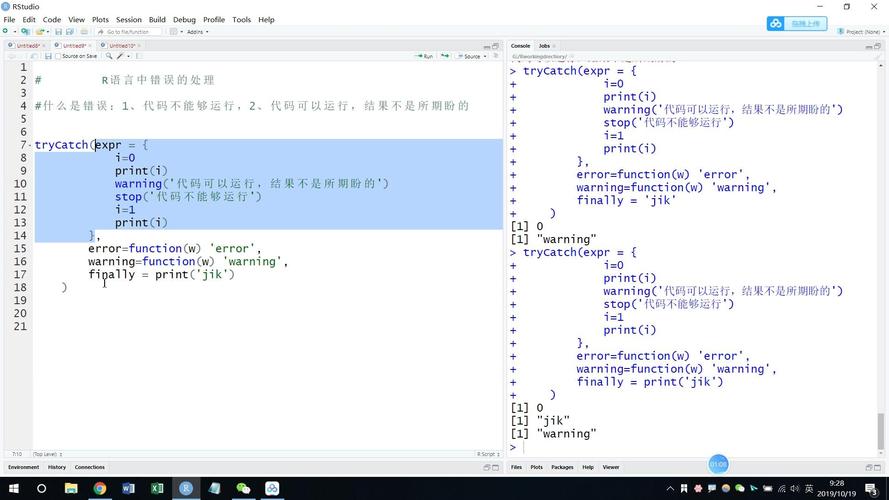
Task: Click the editor's Save disk icon beside Source on Save
Action: point(48,56)
